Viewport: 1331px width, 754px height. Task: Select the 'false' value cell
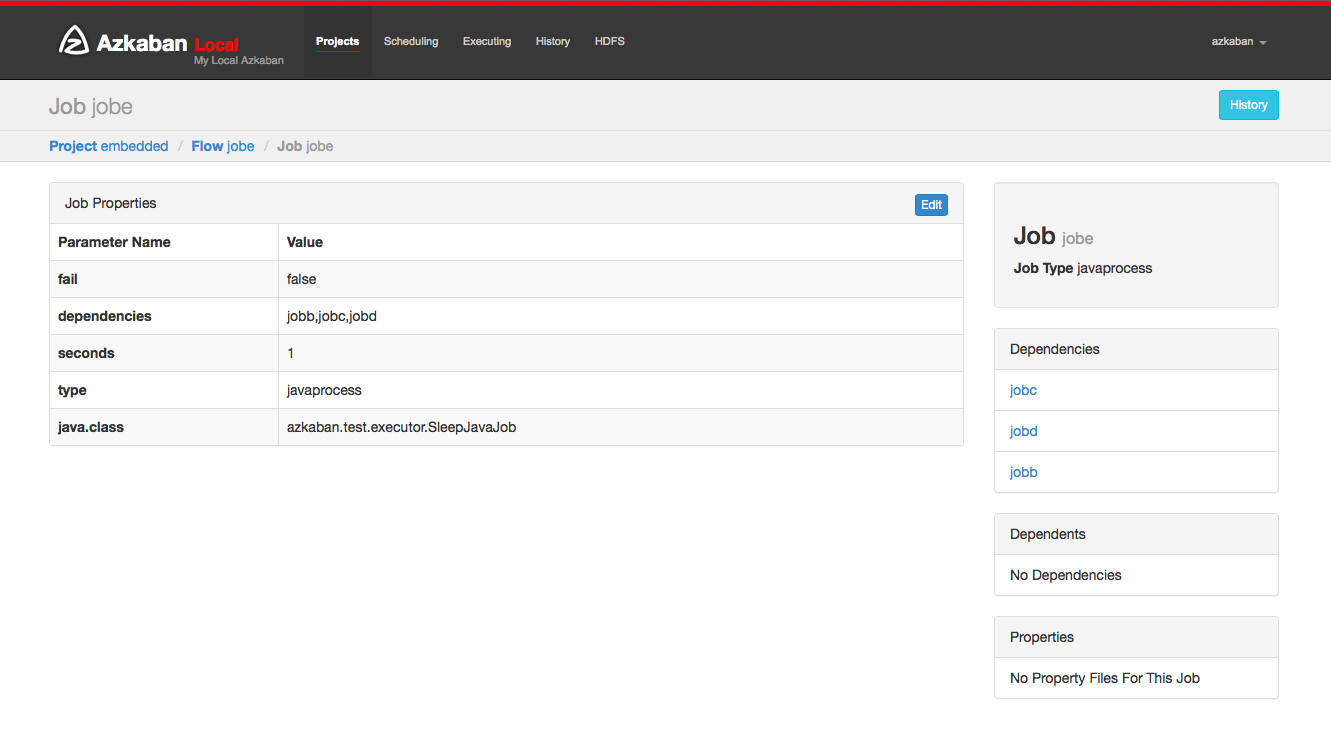coord(621,279)
